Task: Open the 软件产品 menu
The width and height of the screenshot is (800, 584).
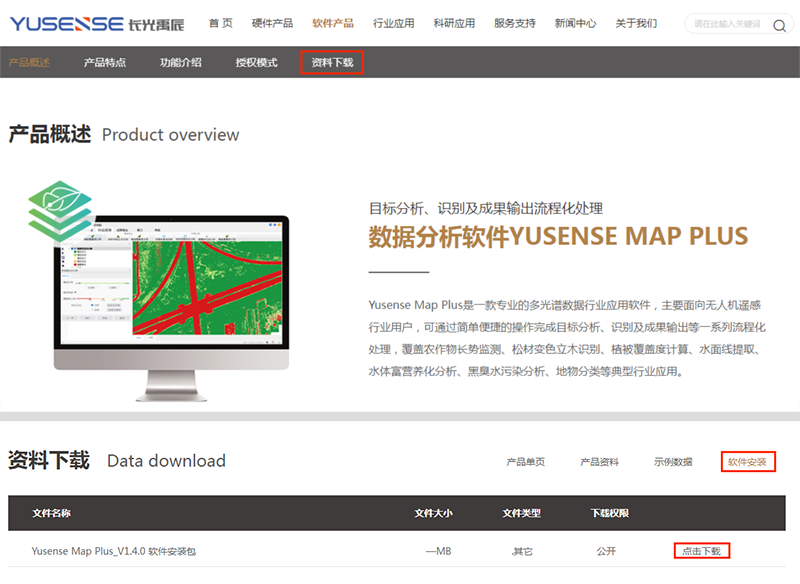Action: click(333, 23)
